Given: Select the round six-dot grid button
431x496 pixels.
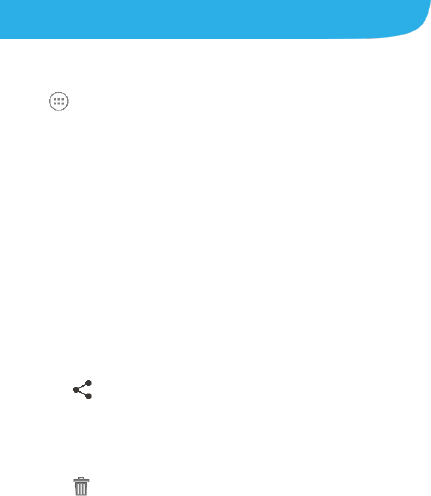Looking at the screenshot, I should [59, 101].
